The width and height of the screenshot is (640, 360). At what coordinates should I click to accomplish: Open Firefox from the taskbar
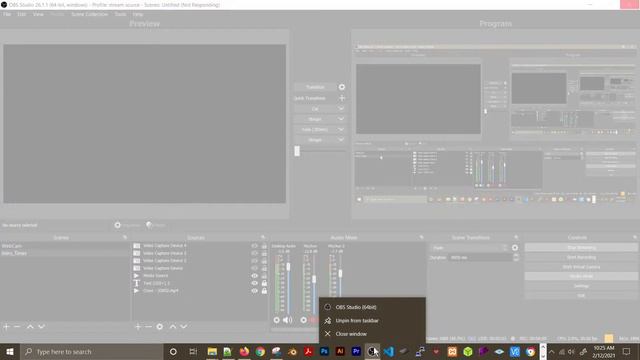(244, 351)
